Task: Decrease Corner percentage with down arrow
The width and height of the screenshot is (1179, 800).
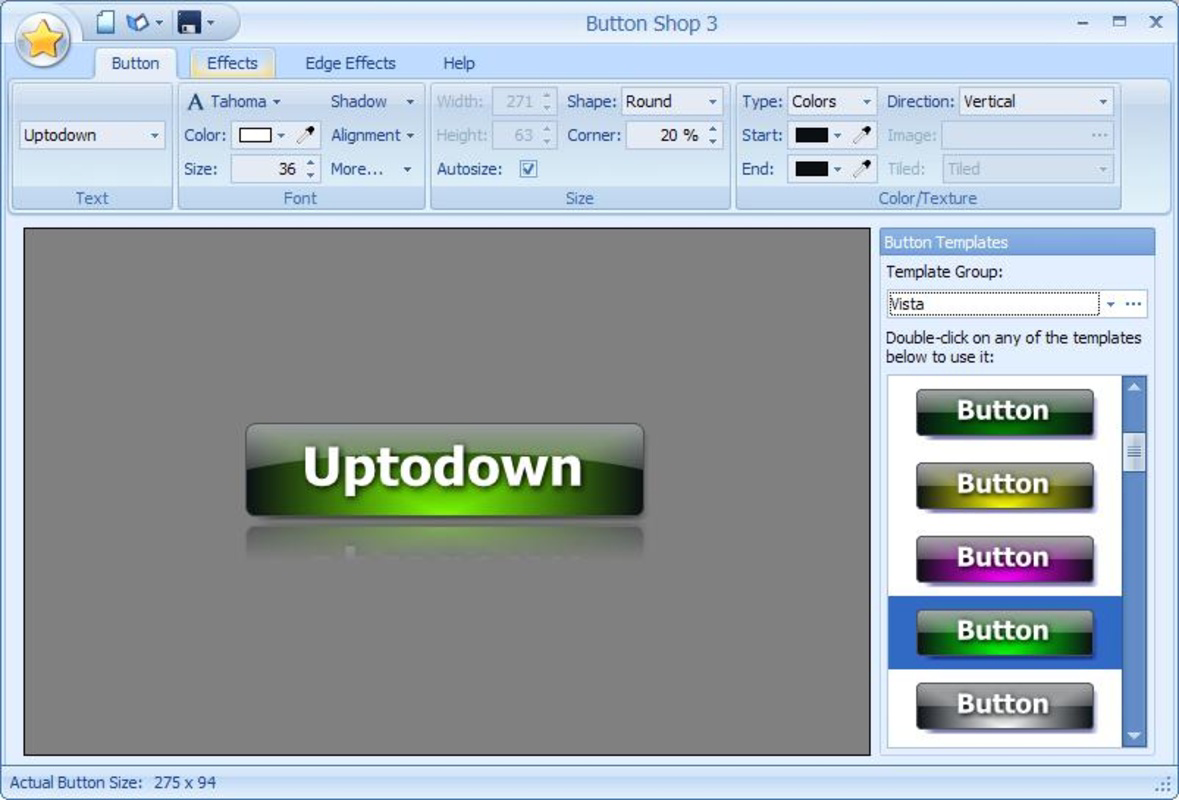Action: [x=712, y=142]
